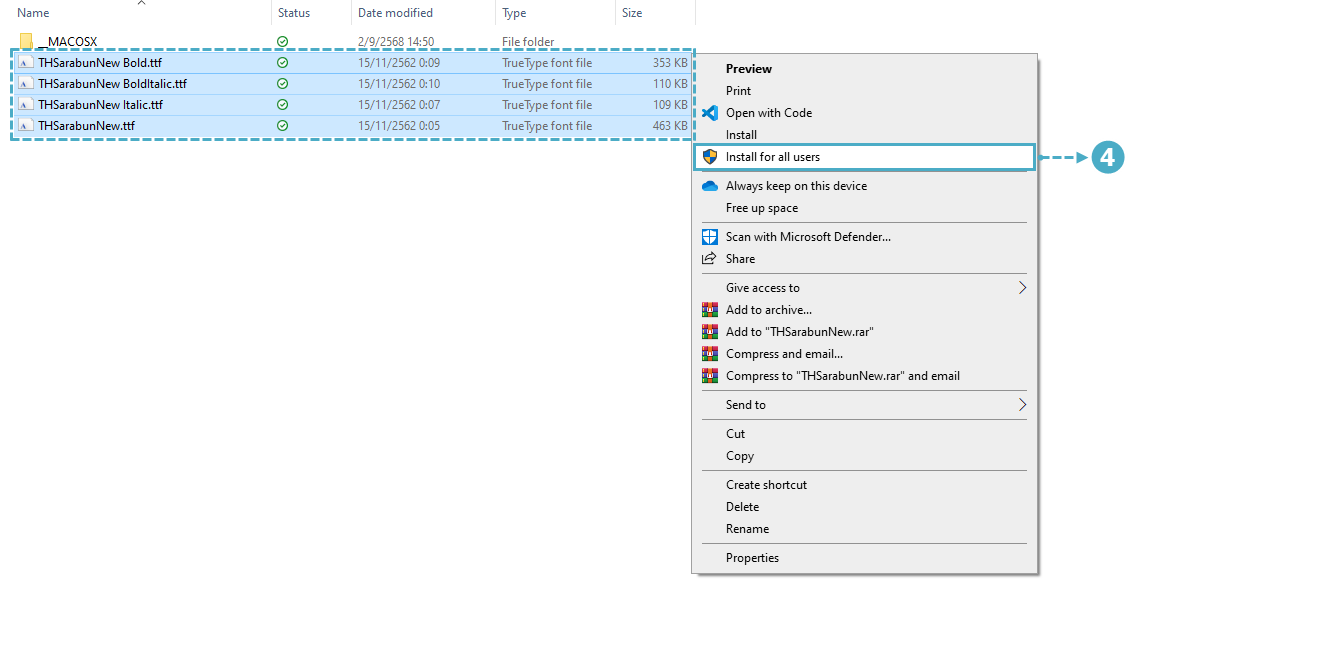Select Properties in the context menu
Viewport: 1332px width, 663px height.
pos(752,558)
